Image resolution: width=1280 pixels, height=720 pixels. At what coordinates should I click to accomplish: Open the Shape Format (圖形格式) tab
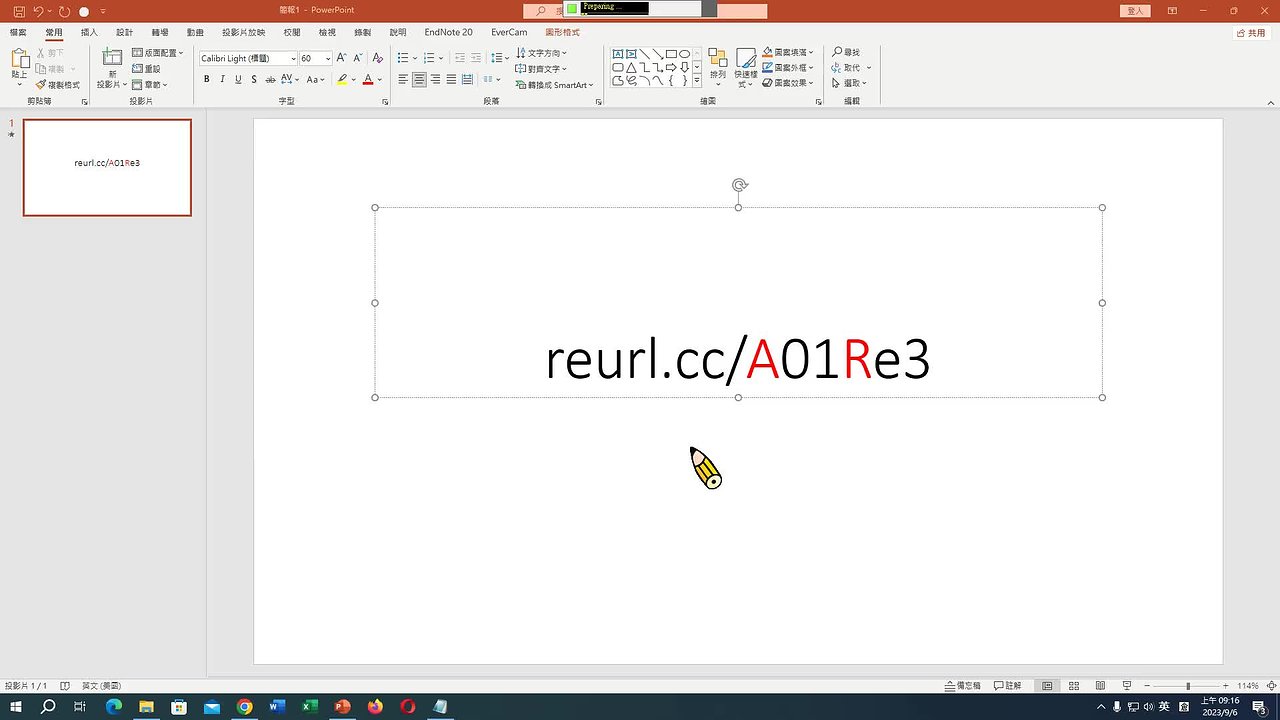coord(562,32)
